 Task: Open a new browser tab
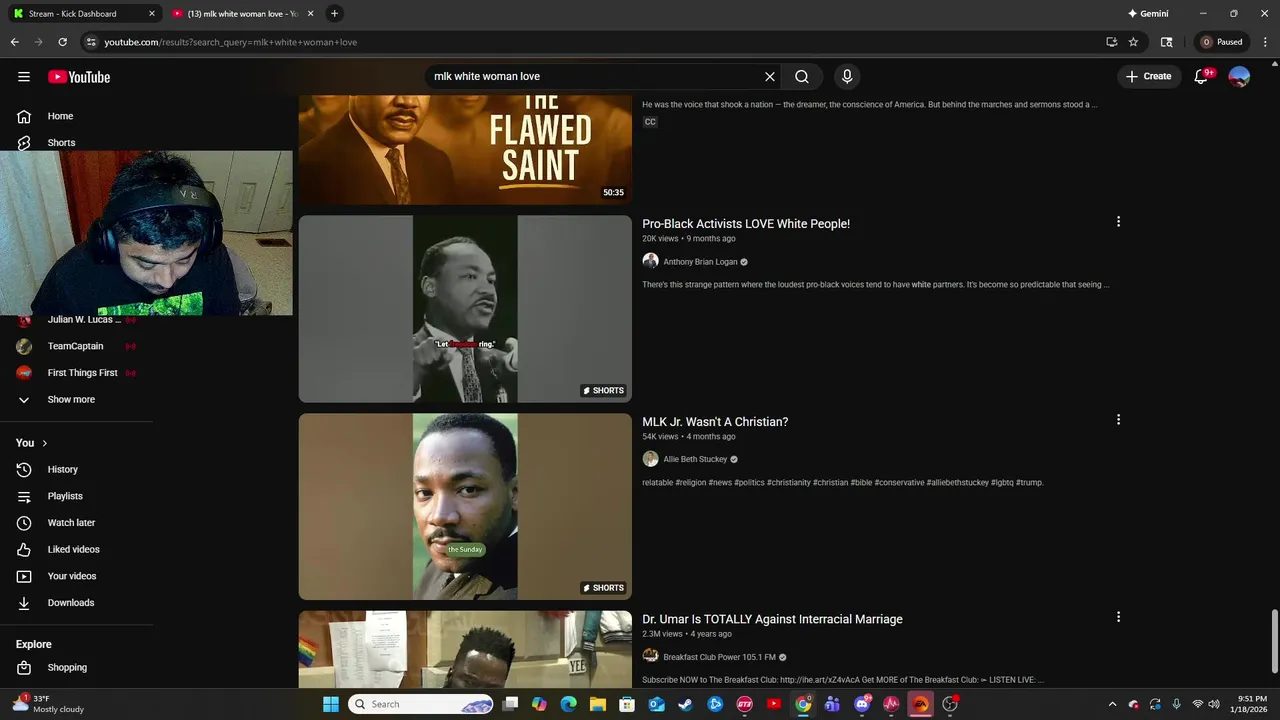coord(334,14)
